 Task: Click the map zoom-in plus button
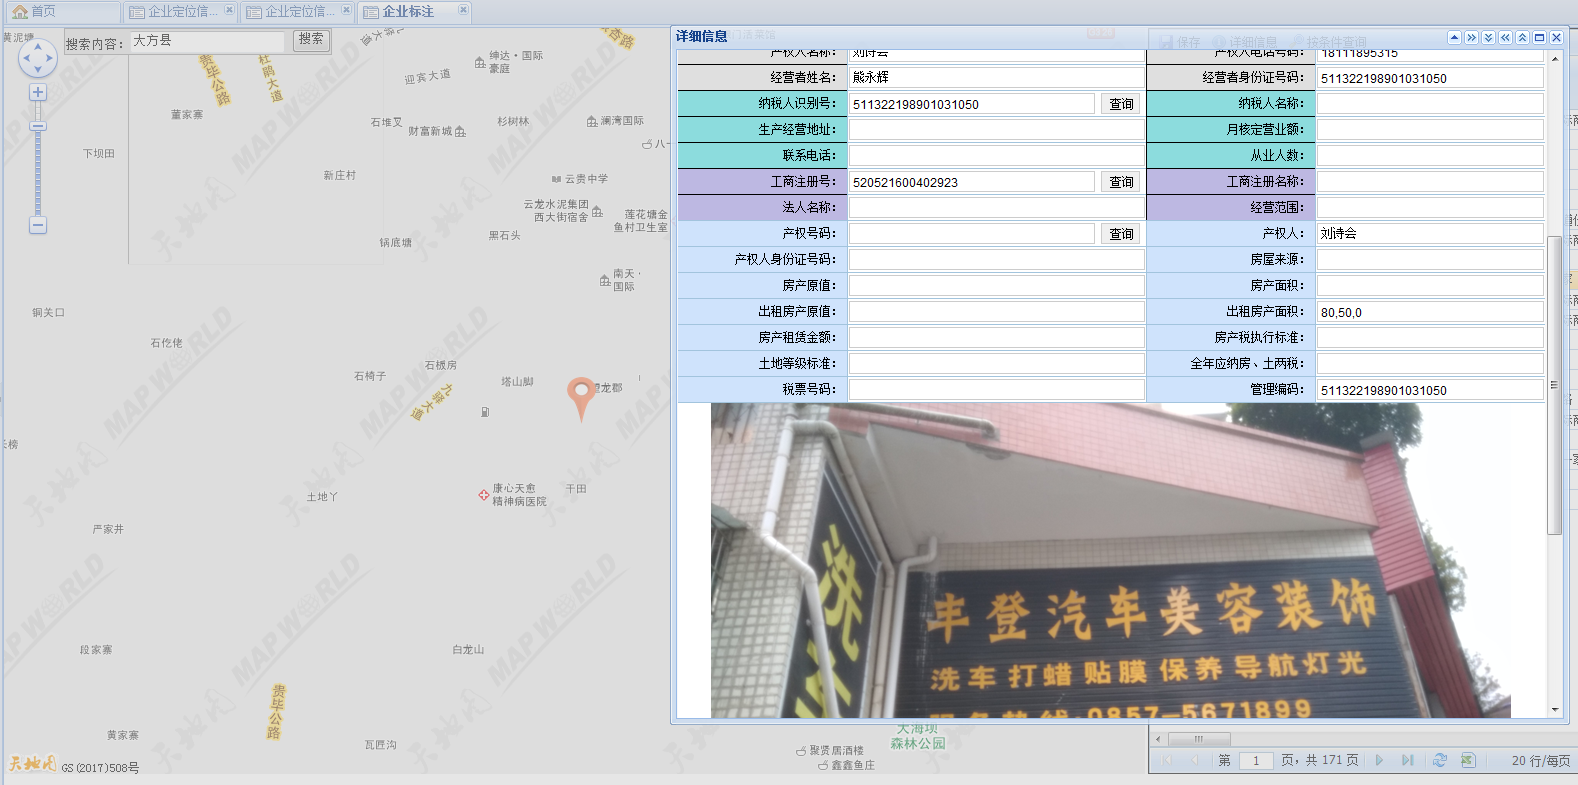[x=38, y=93]
